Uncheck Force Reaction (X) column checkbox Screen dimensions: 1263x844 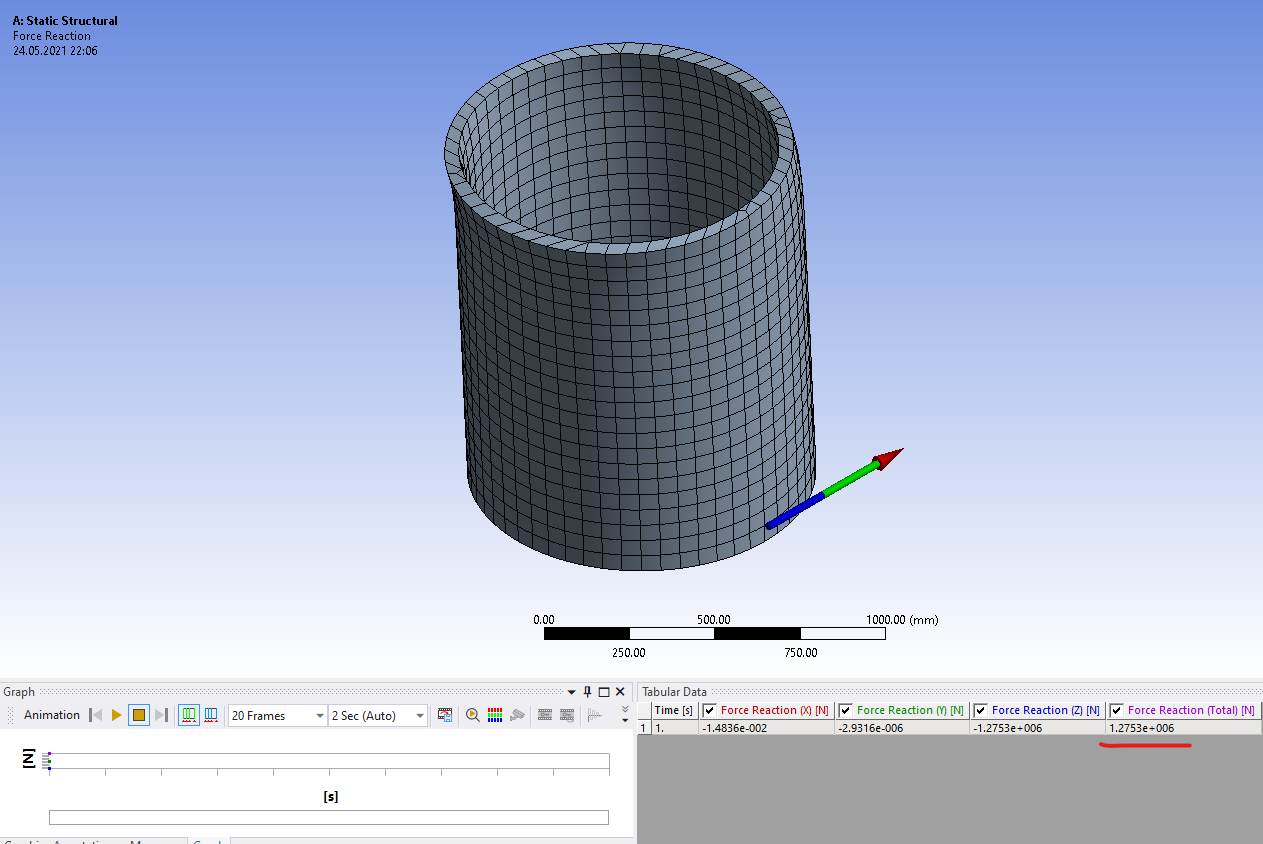[x=709, y=710]
